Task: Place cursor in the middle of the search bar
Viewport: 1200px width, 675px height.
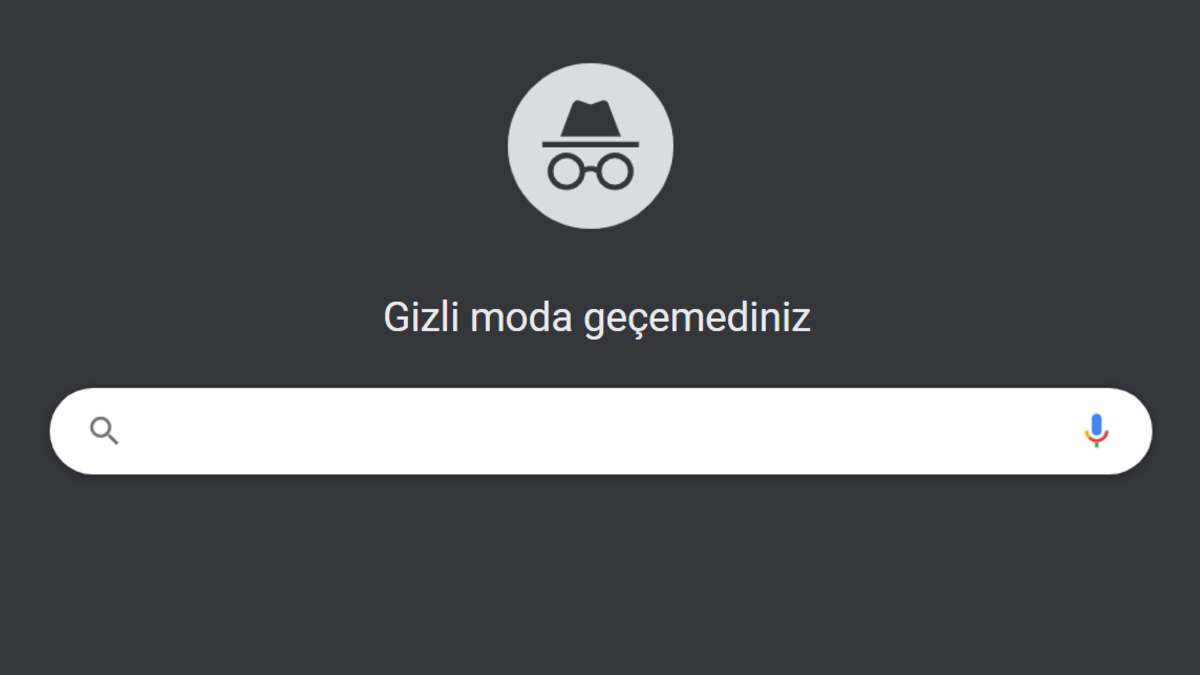Action: [x=600, y=431]
